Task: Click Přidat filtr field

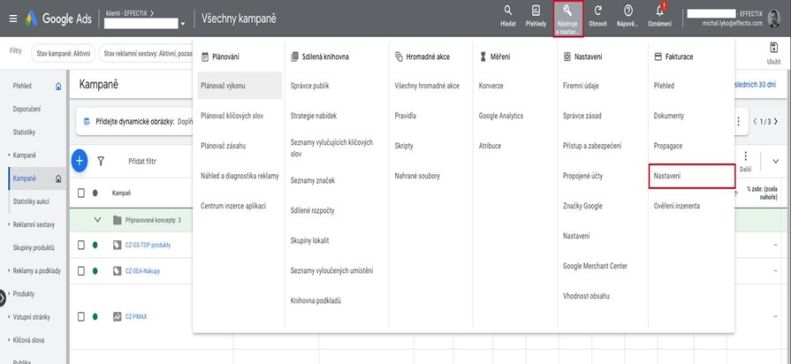Action: (142, 161)
